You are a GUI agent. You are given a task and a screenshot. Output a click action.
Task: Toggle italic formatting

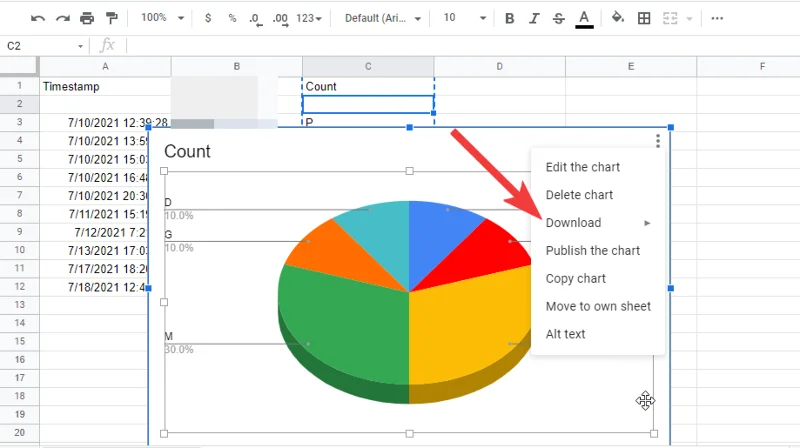534,19
